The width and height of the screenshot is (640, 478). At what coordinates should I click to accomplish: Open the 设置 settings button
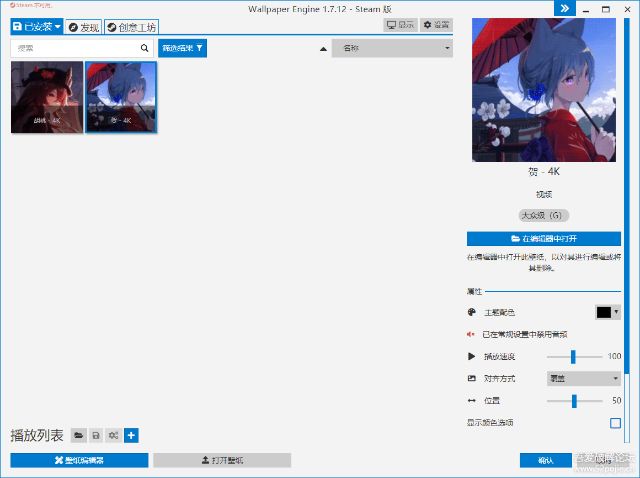coord(436,25)
